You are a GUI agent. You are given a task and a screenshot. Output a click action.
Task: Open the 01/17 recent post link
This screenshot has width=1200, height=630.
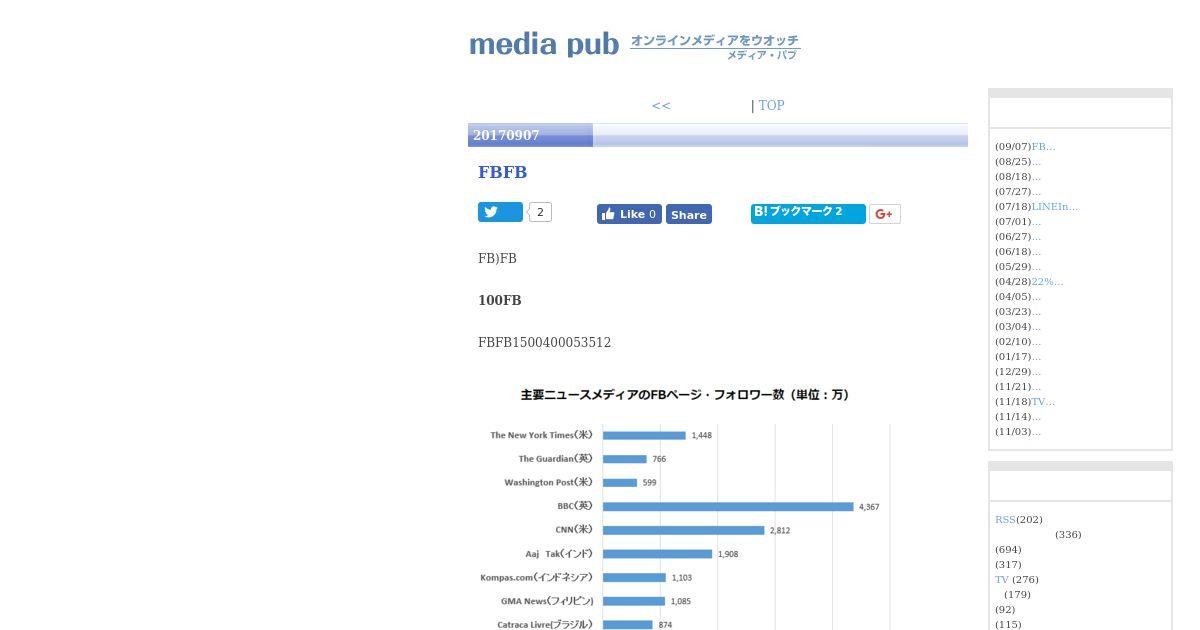point(1036,356)
